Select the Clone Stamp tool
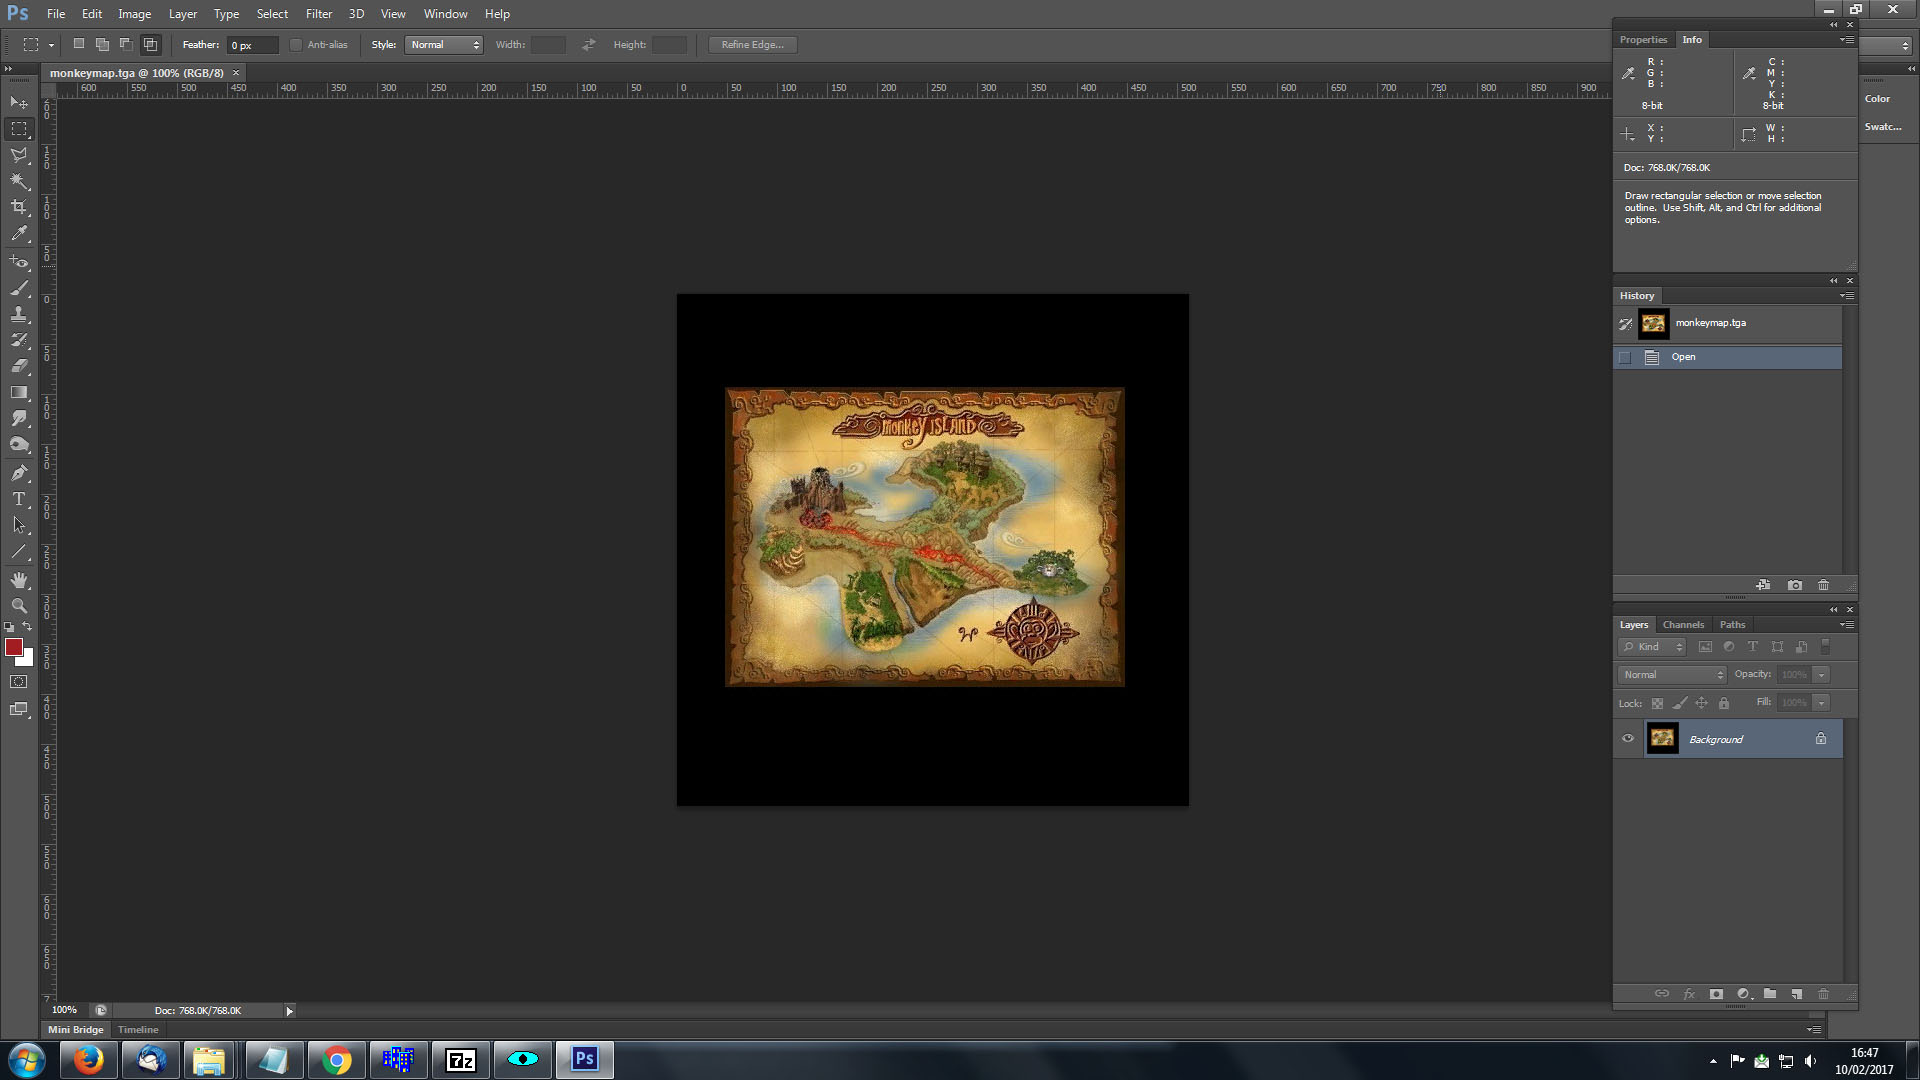This screenshot has height=1080, width=1920. pyautogui.click(x=19, y=314)
